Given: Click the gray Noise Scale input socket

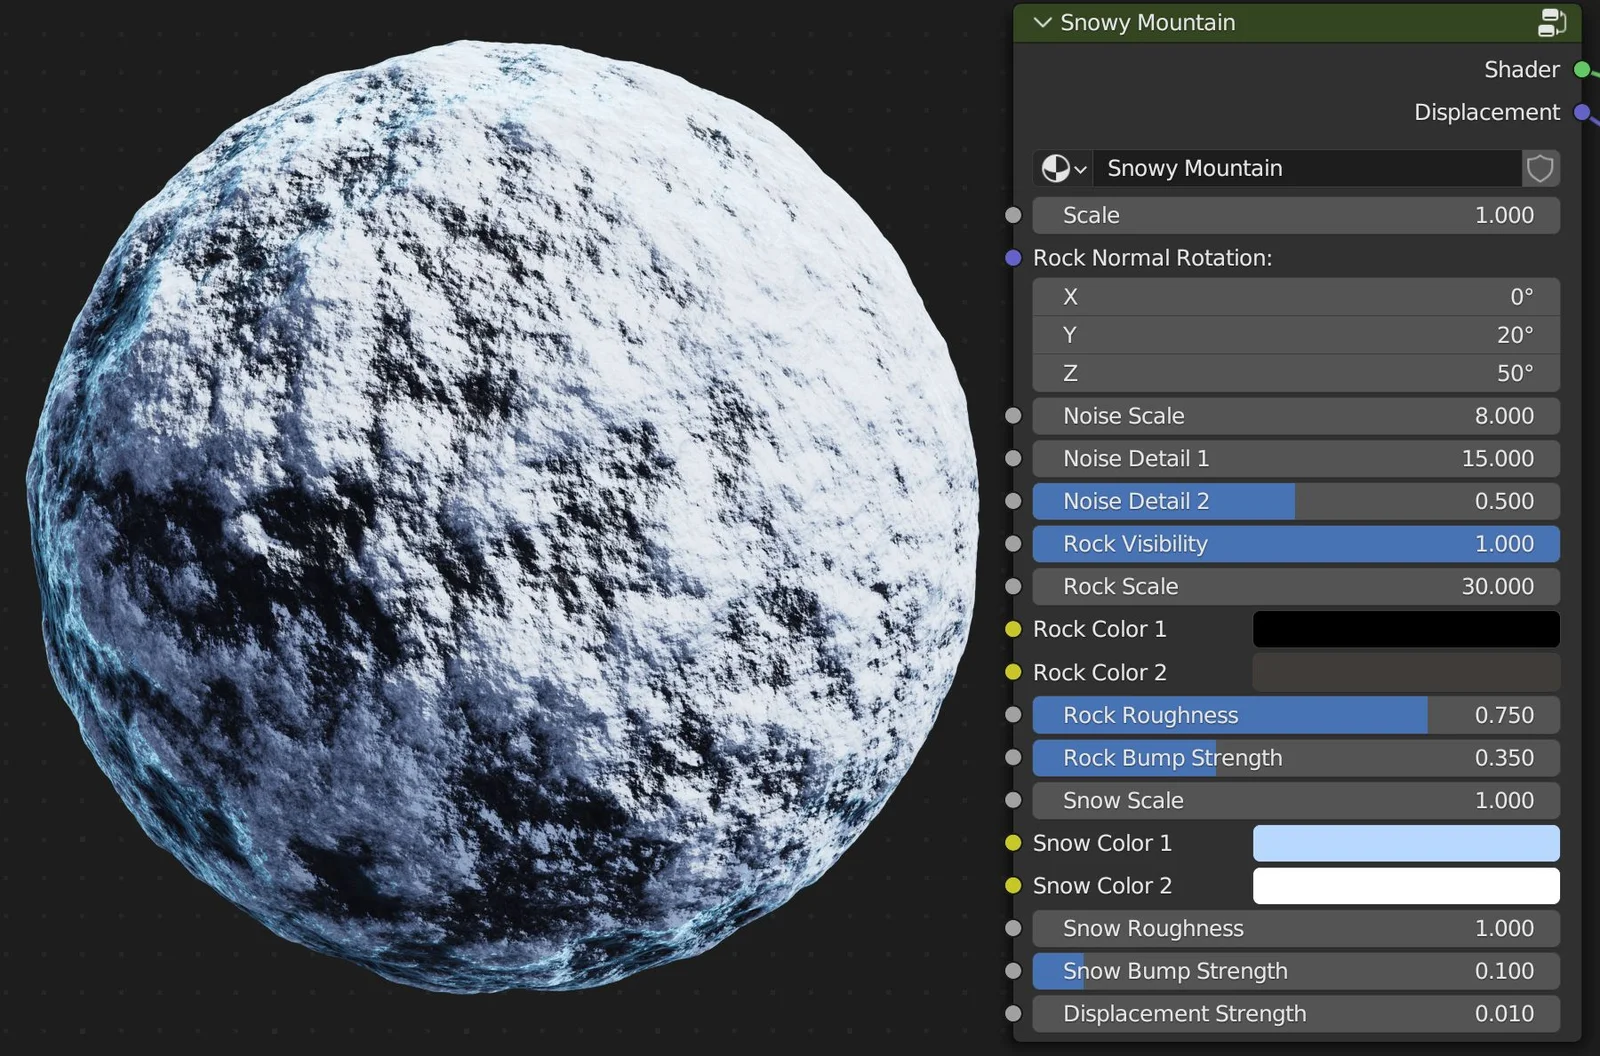Looking at the screenshot, I should coord(1013,415).
